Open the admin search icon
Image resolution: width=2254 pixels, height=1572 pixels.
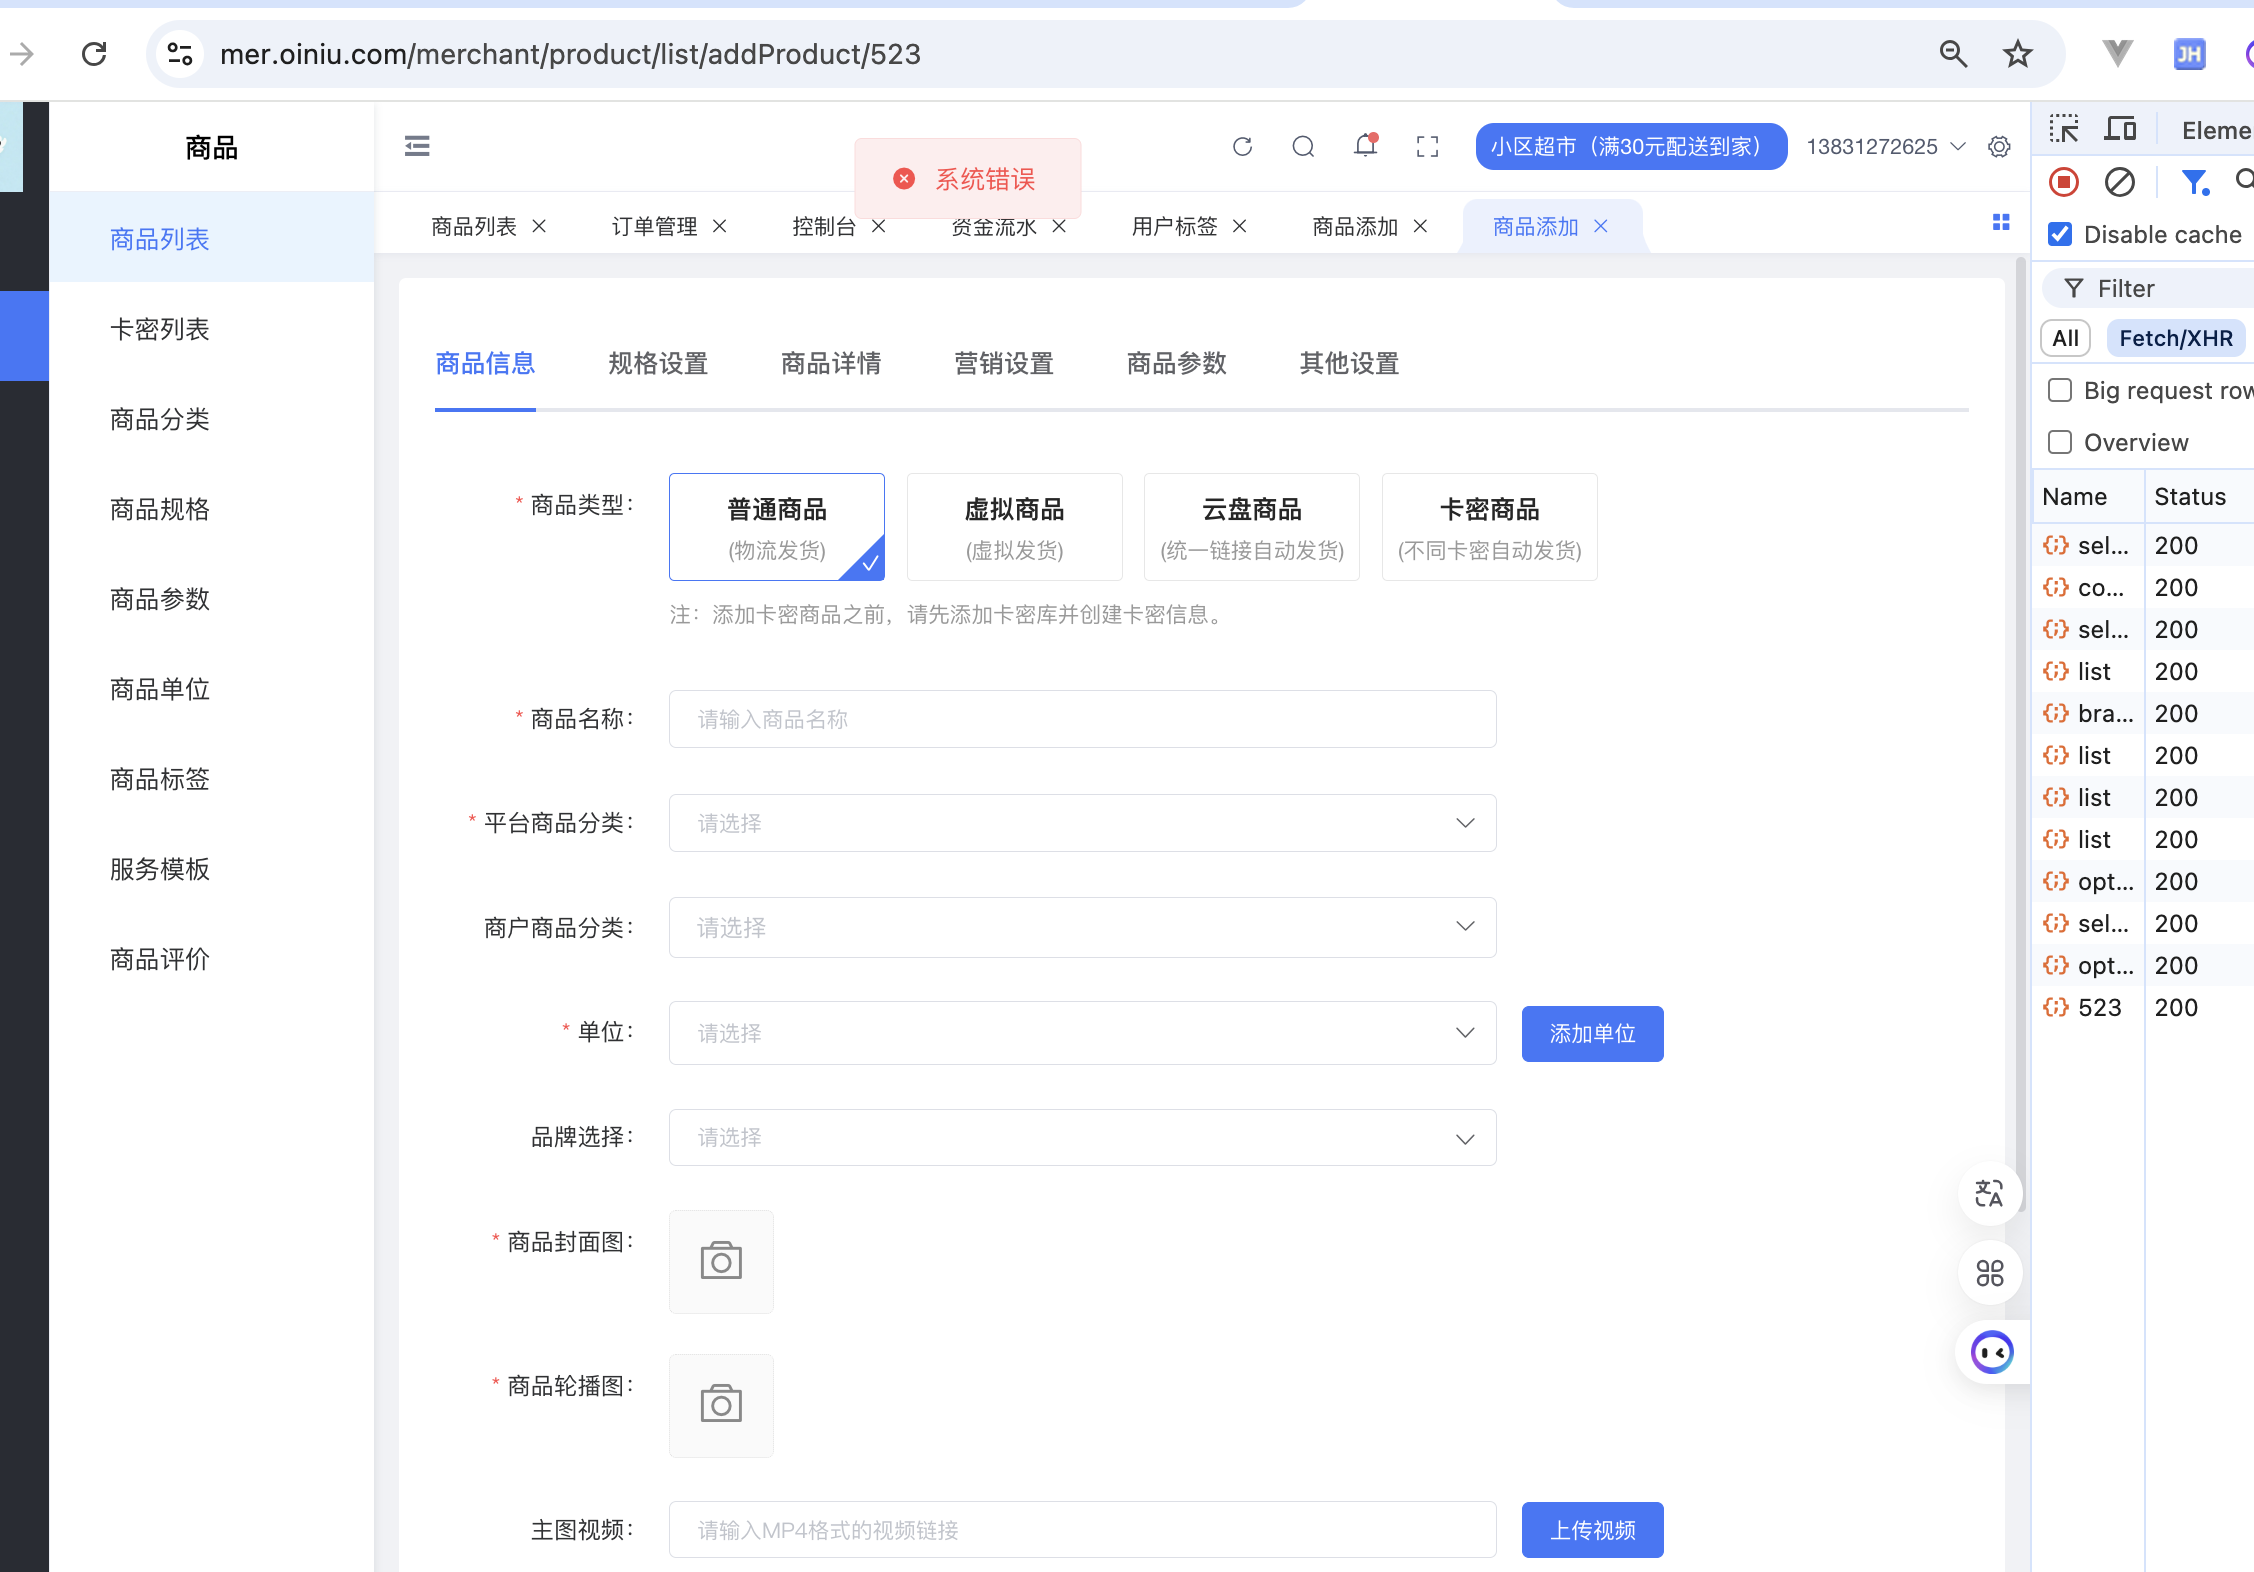pos(1303,147)
